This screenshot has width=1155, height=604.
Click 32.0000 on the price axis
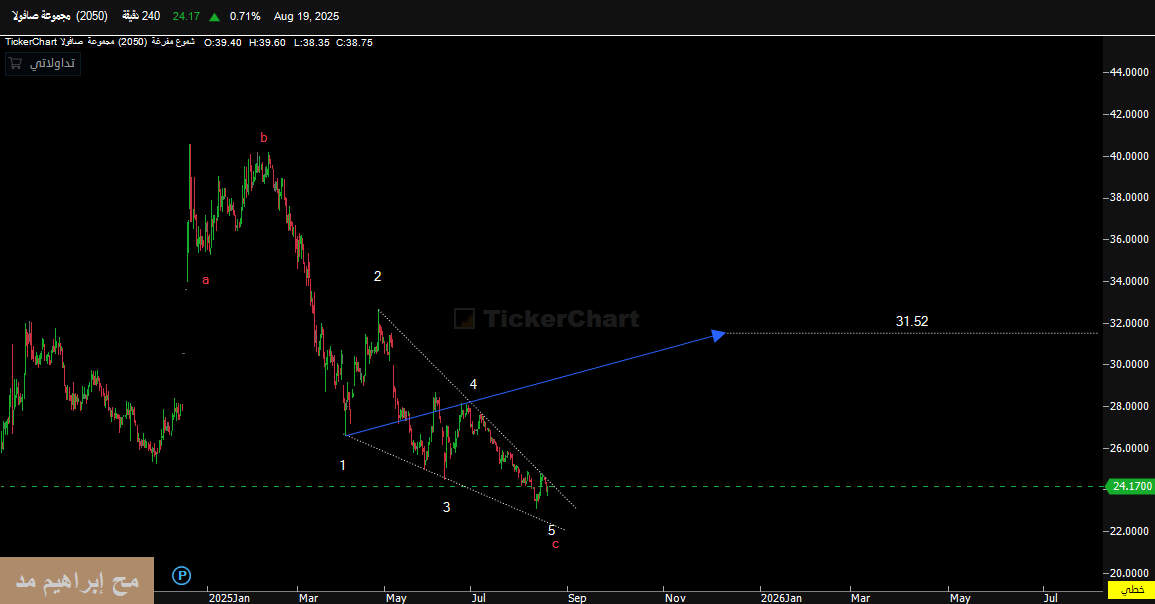[1129, 323]
